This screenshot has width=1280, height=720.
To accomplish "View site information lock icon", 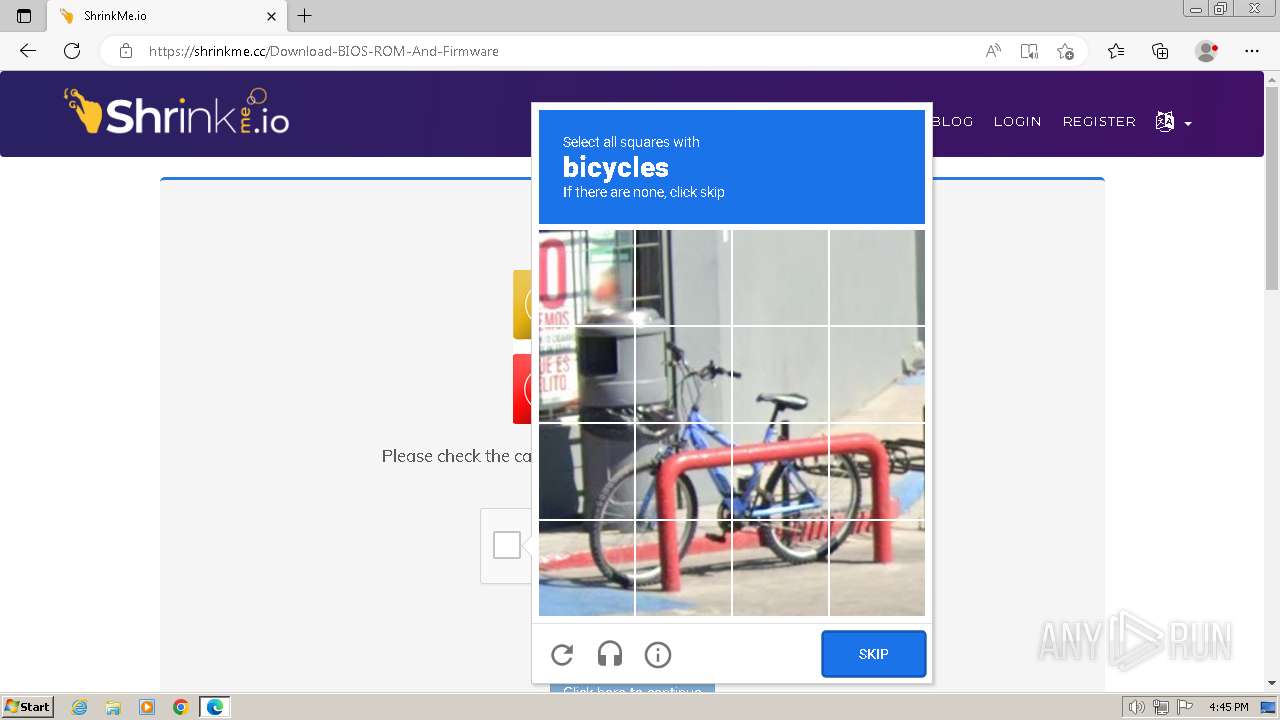I will (126, 51).
